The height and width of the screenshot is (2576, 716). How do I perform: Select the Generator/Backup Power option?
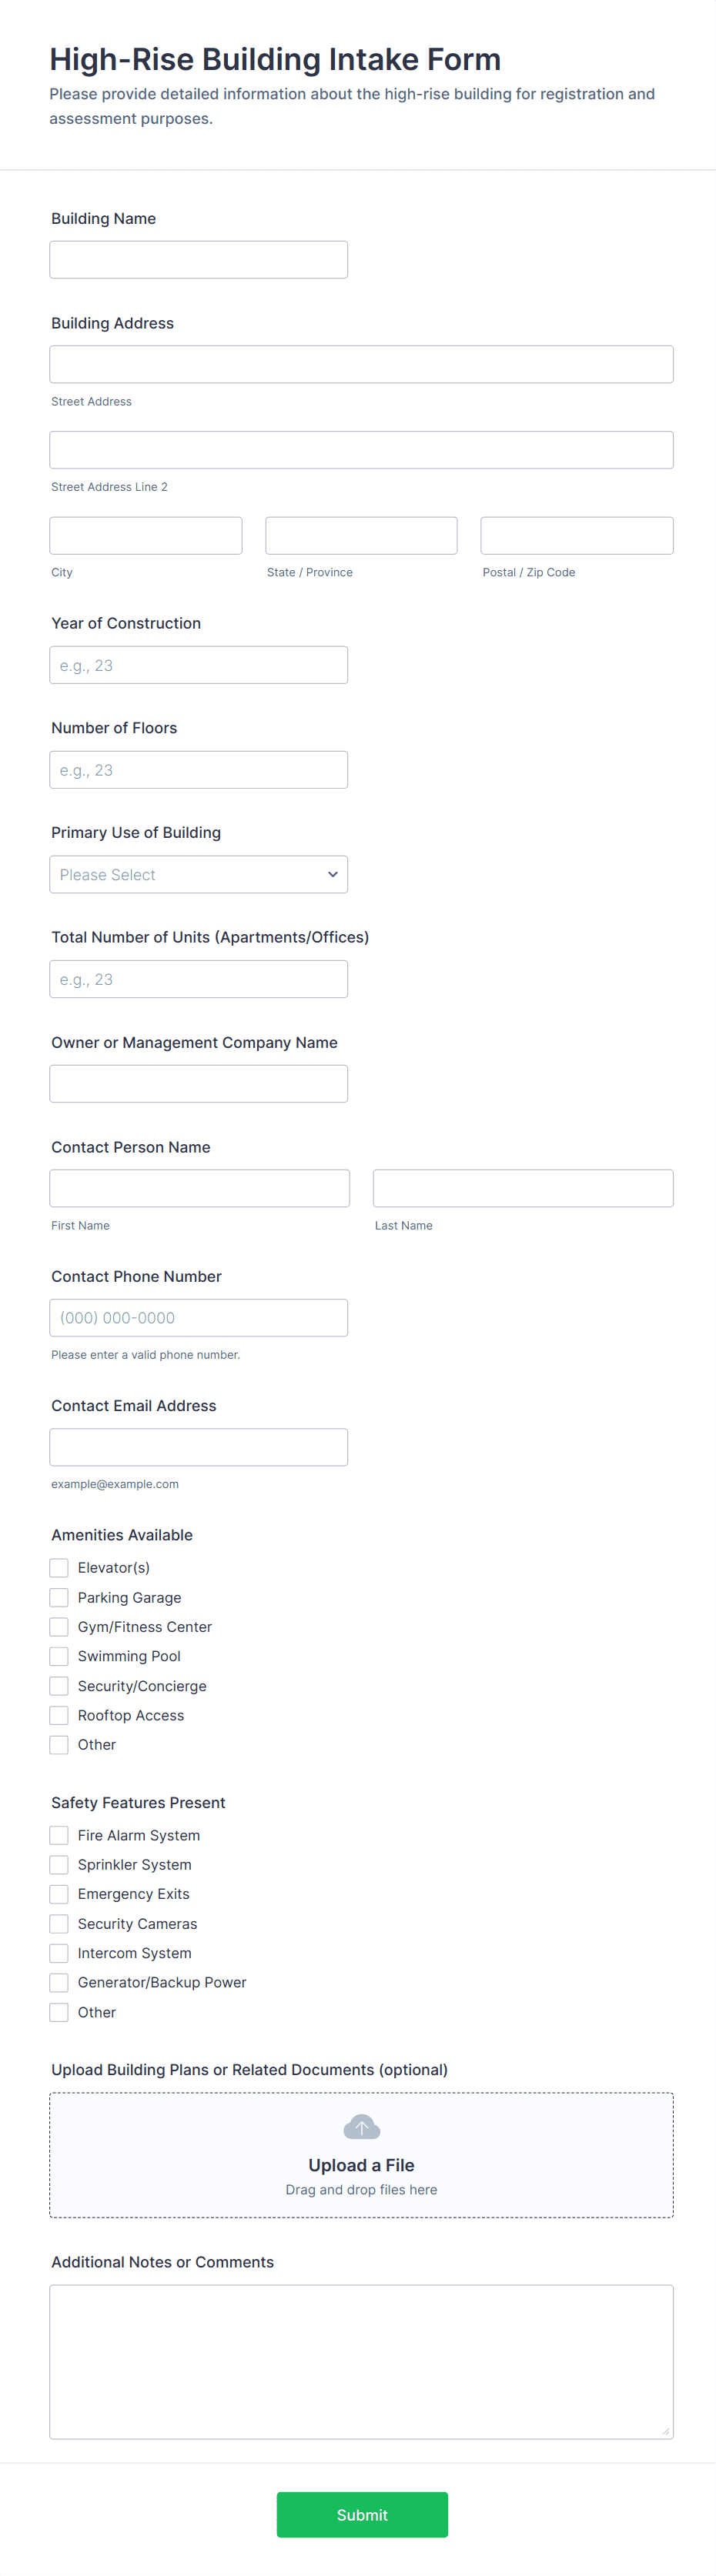click(x=58, y=1982)
